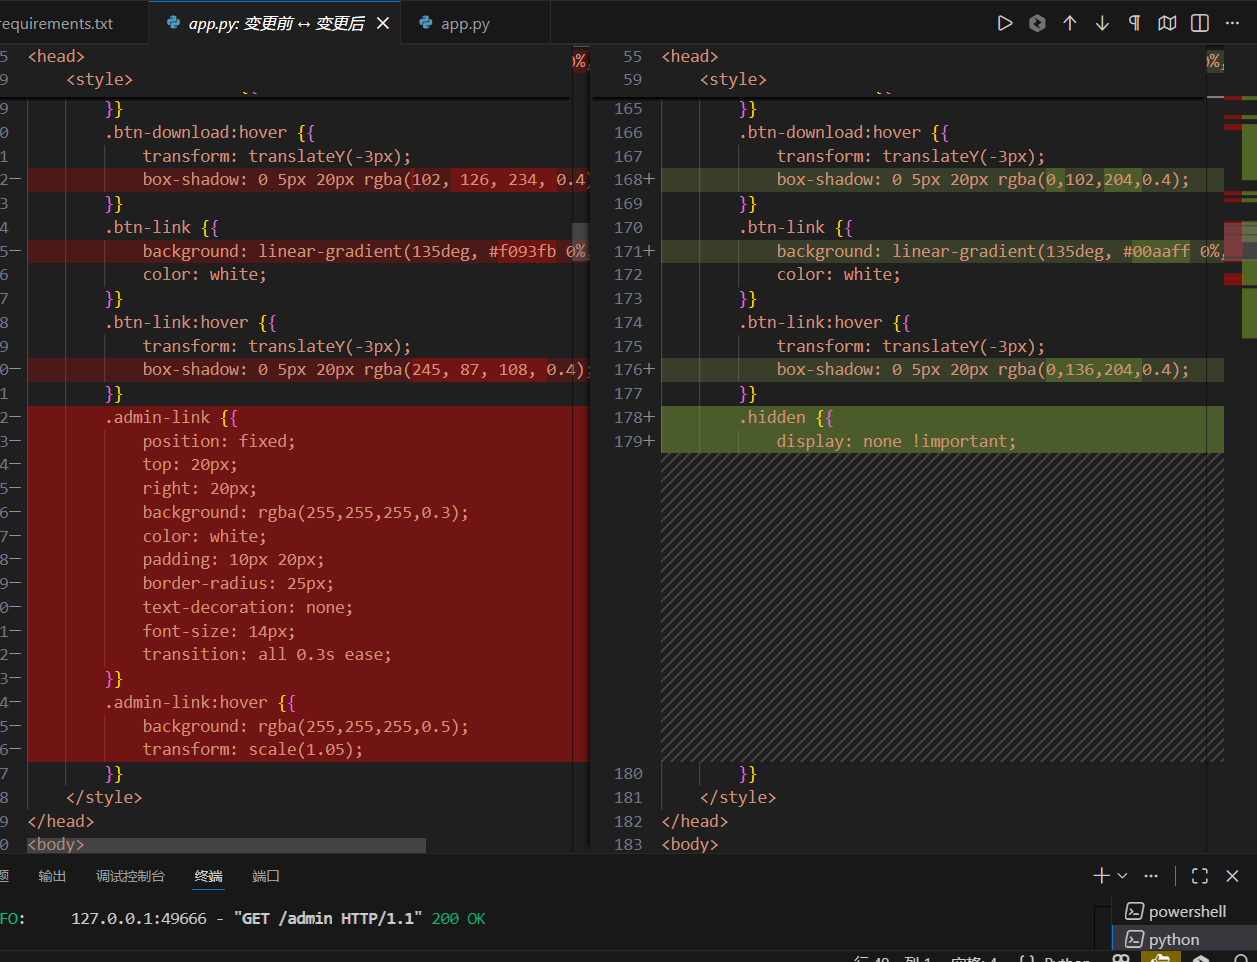Click the removed transform: scale(1.05); line
The height and width of the screenshot is (962, 1257).
tap(253, 749)
